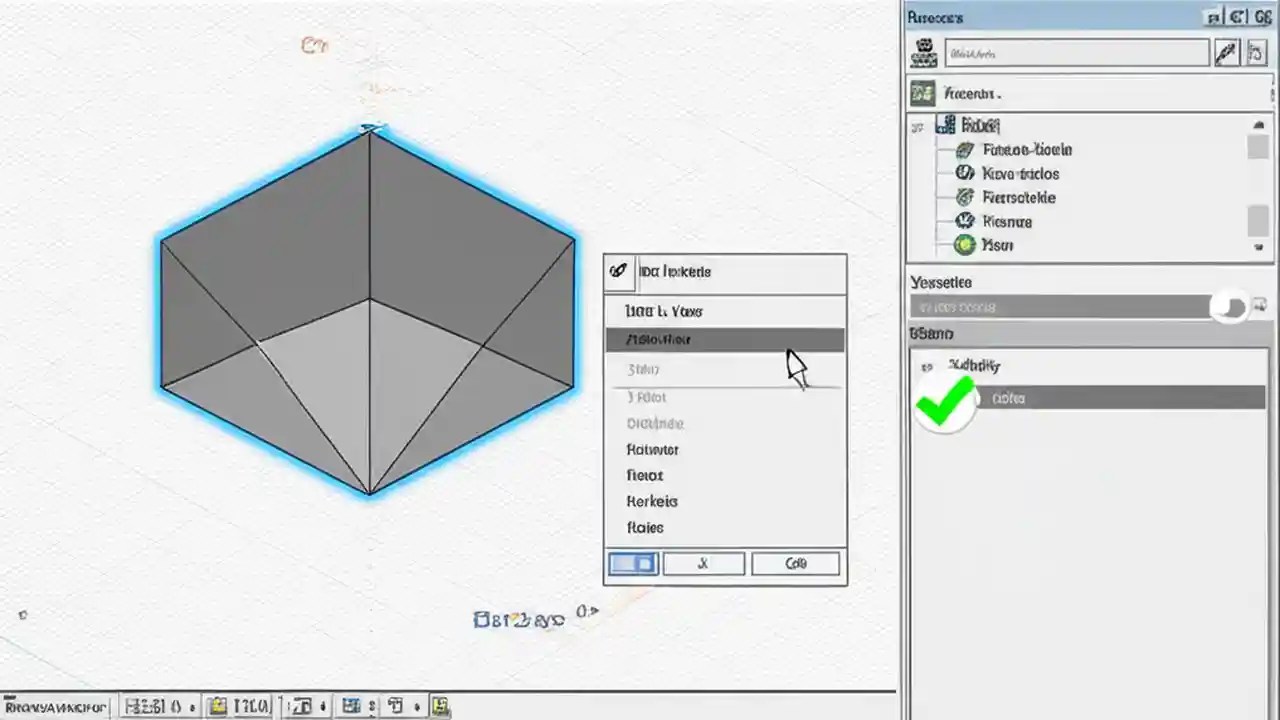The width and height of the screenshot is (1280, 720).
Task: Click the gear icon on the second tree item
Action: coord(964,173)
